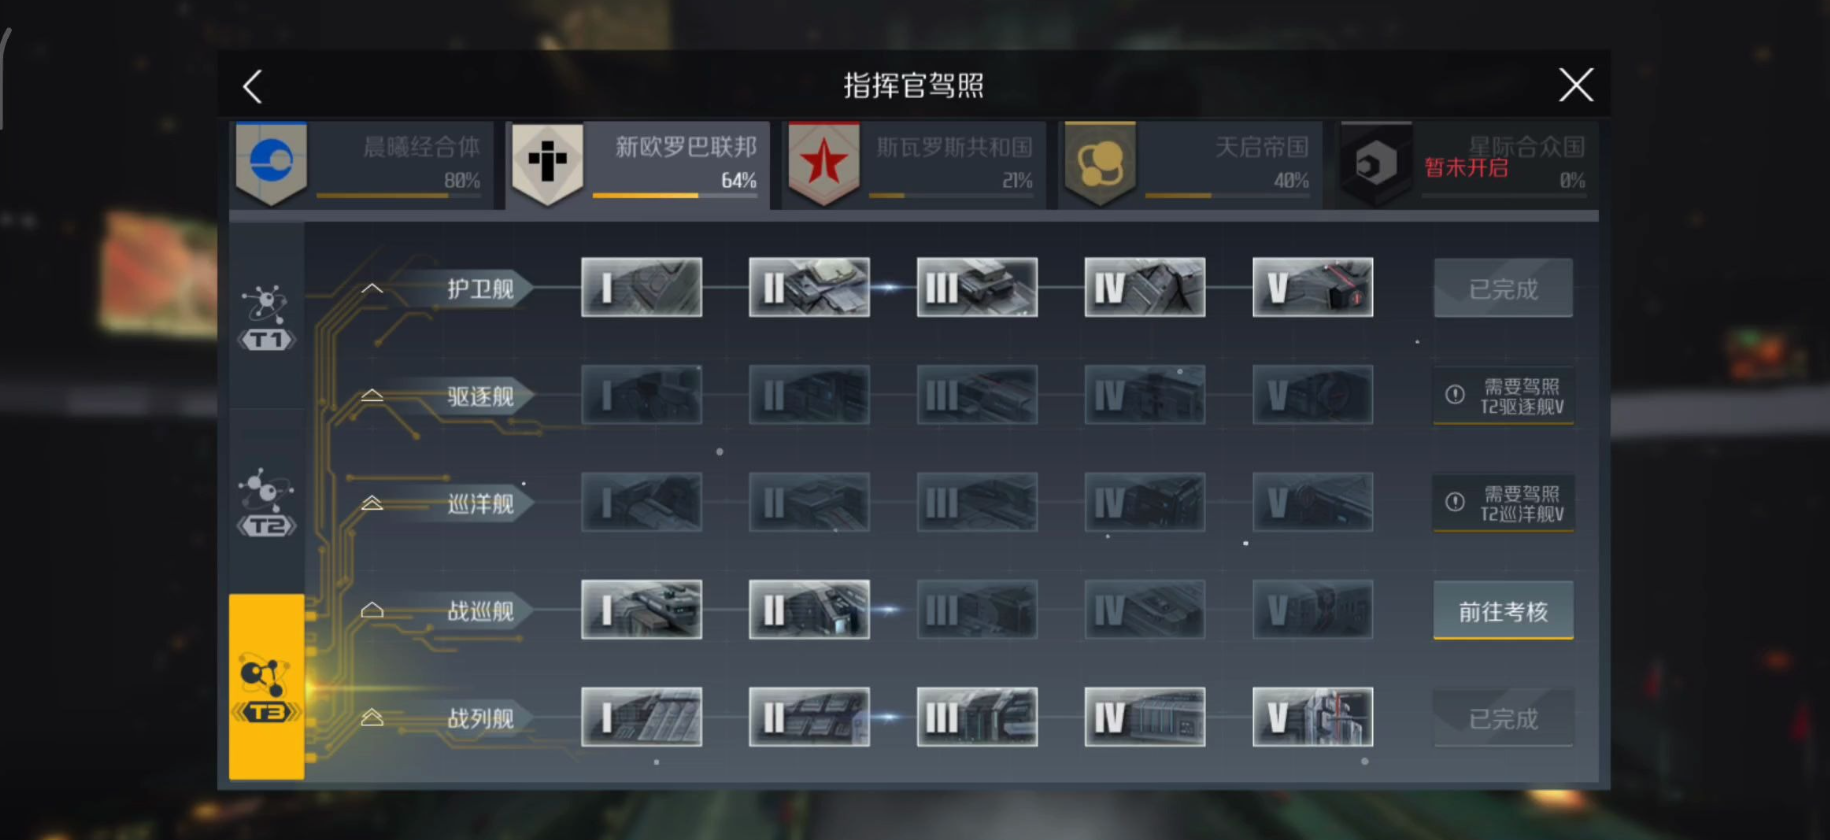Click the locked 星际合众国 faction emblem
1830x840 pixels.
tap(1376, 162)
